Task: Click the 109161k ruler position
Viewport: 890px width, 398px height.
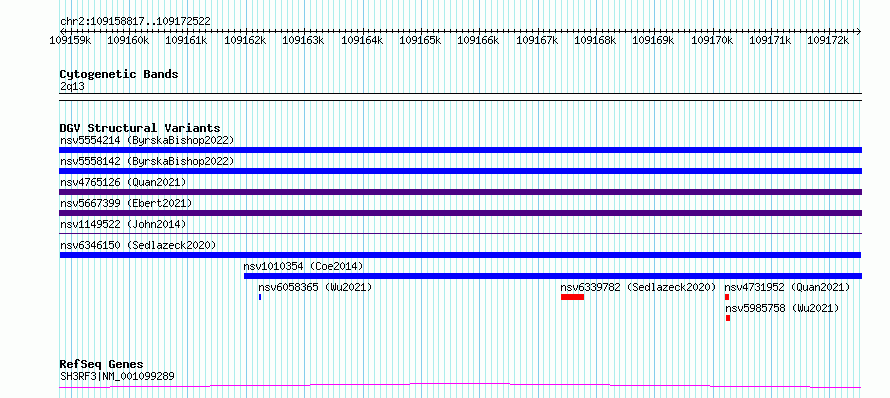Action: (186, 40)
